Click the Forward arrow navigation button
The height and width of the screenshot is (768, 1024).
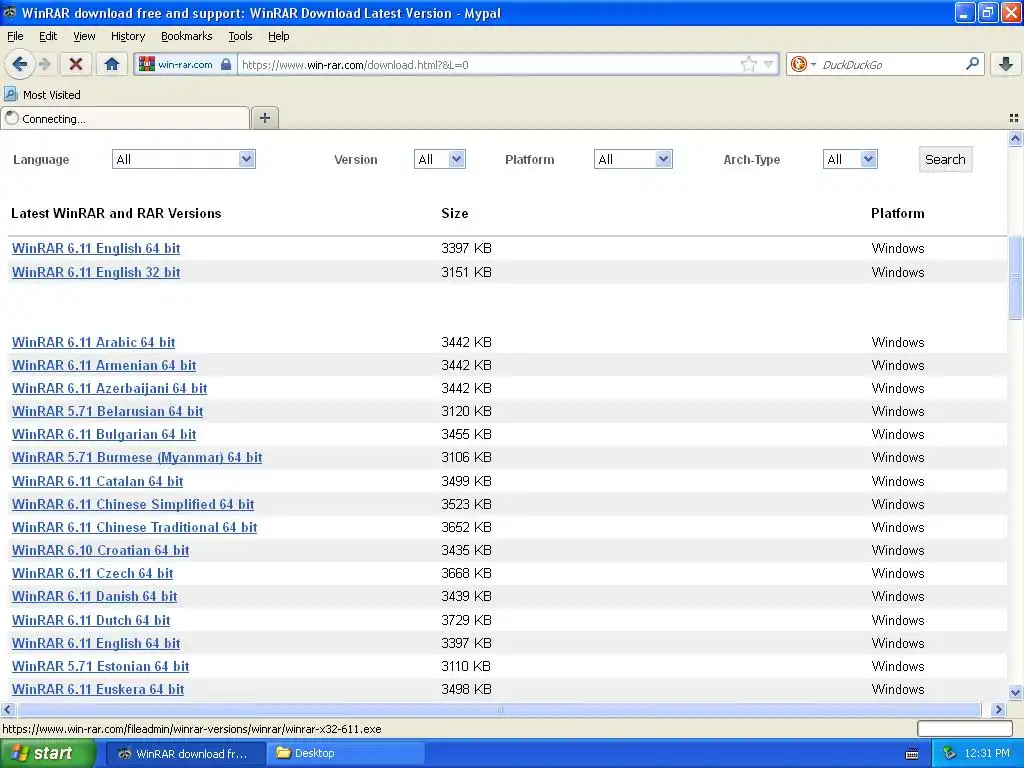[x=44, y=64]
